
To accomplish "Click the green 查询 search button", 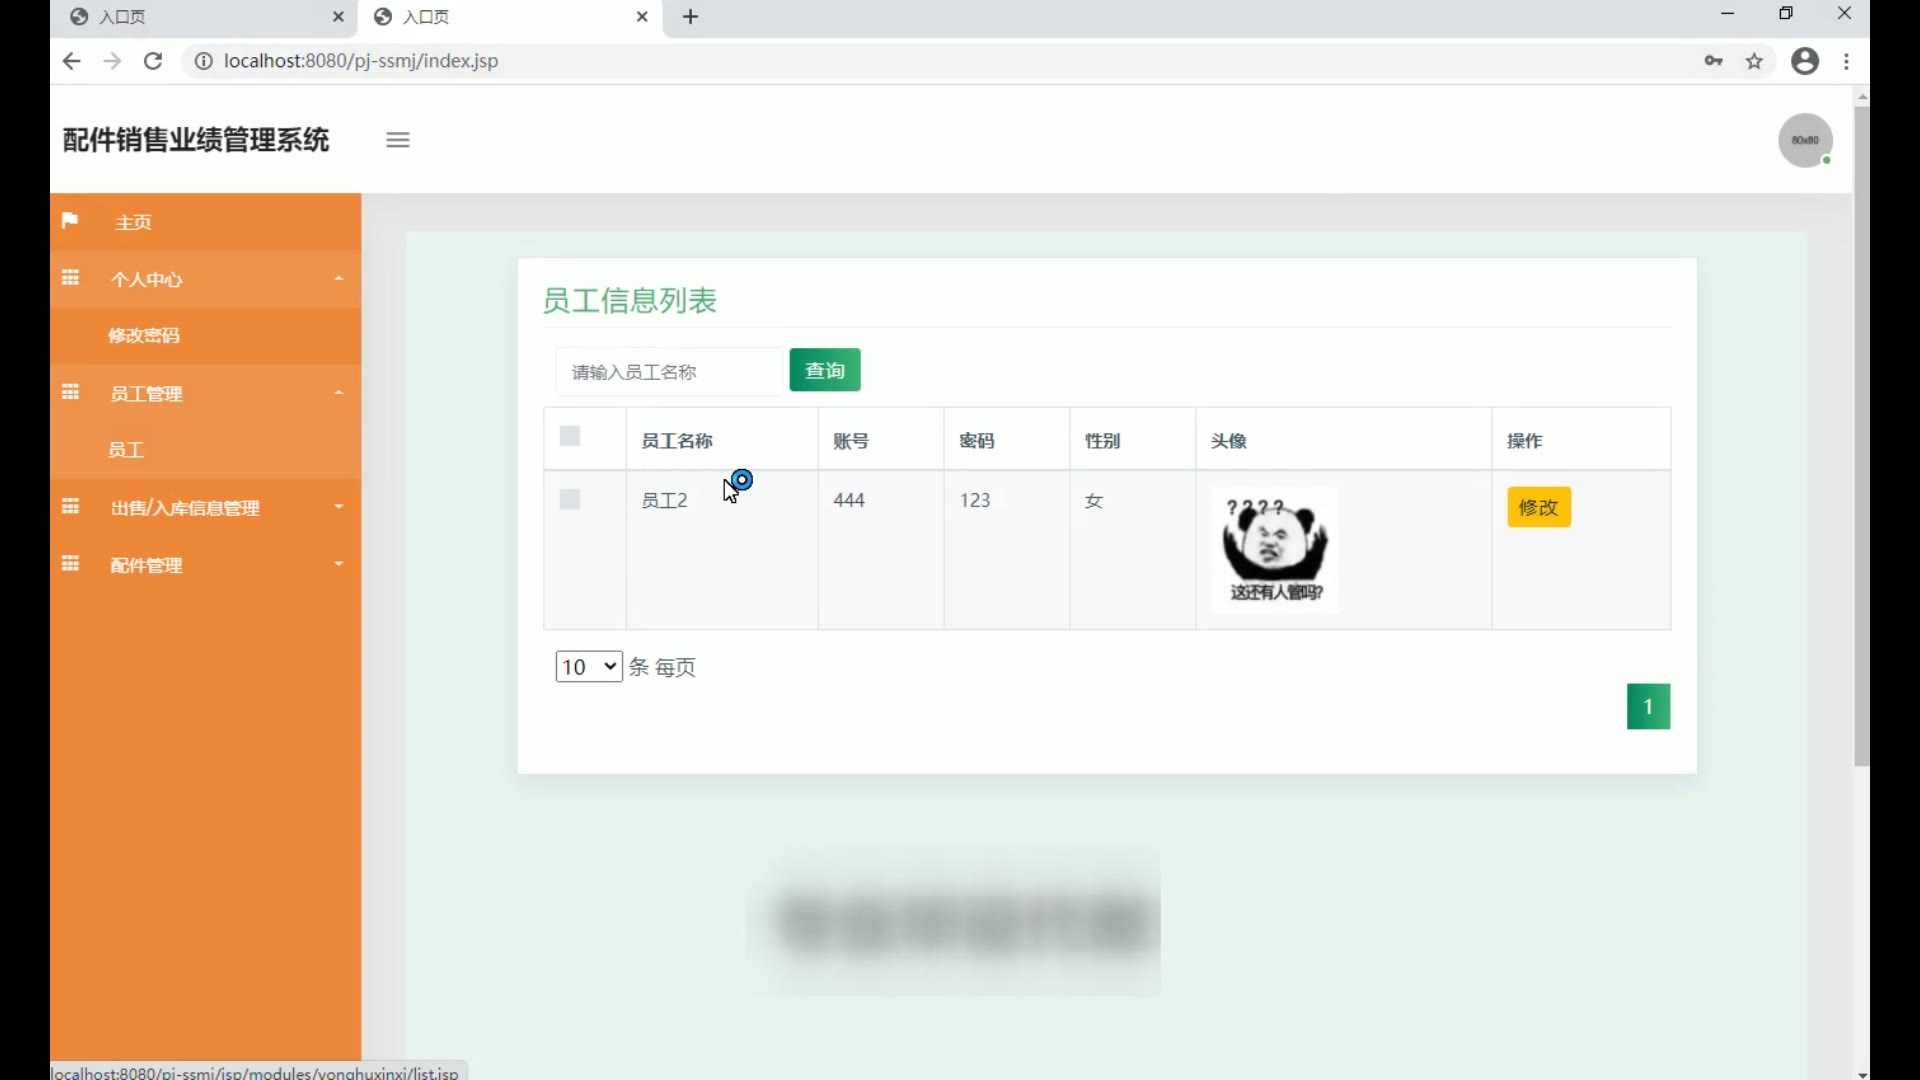I will coord(824,371).
